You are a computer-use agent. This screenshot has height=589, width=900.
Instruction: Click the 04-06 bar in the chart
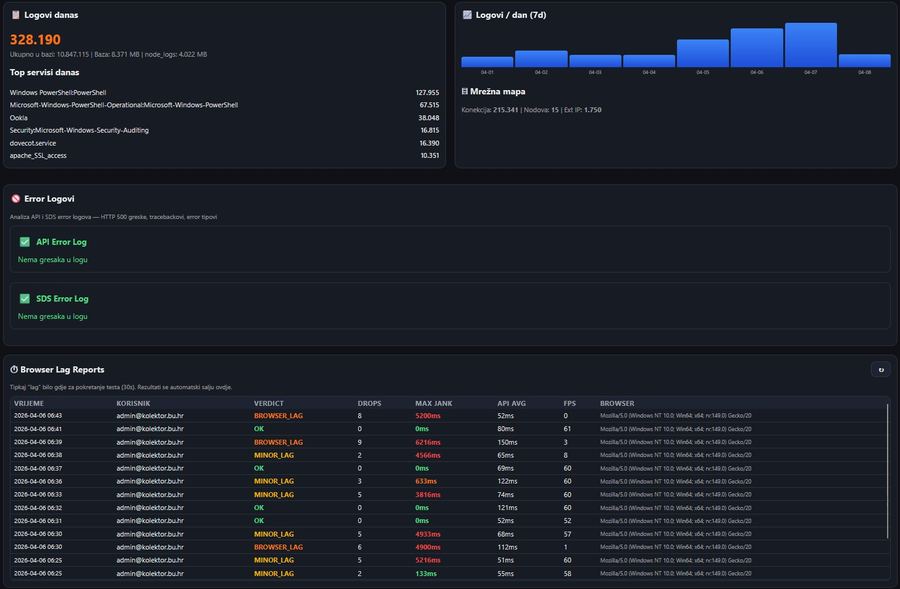tap(756, 48)
